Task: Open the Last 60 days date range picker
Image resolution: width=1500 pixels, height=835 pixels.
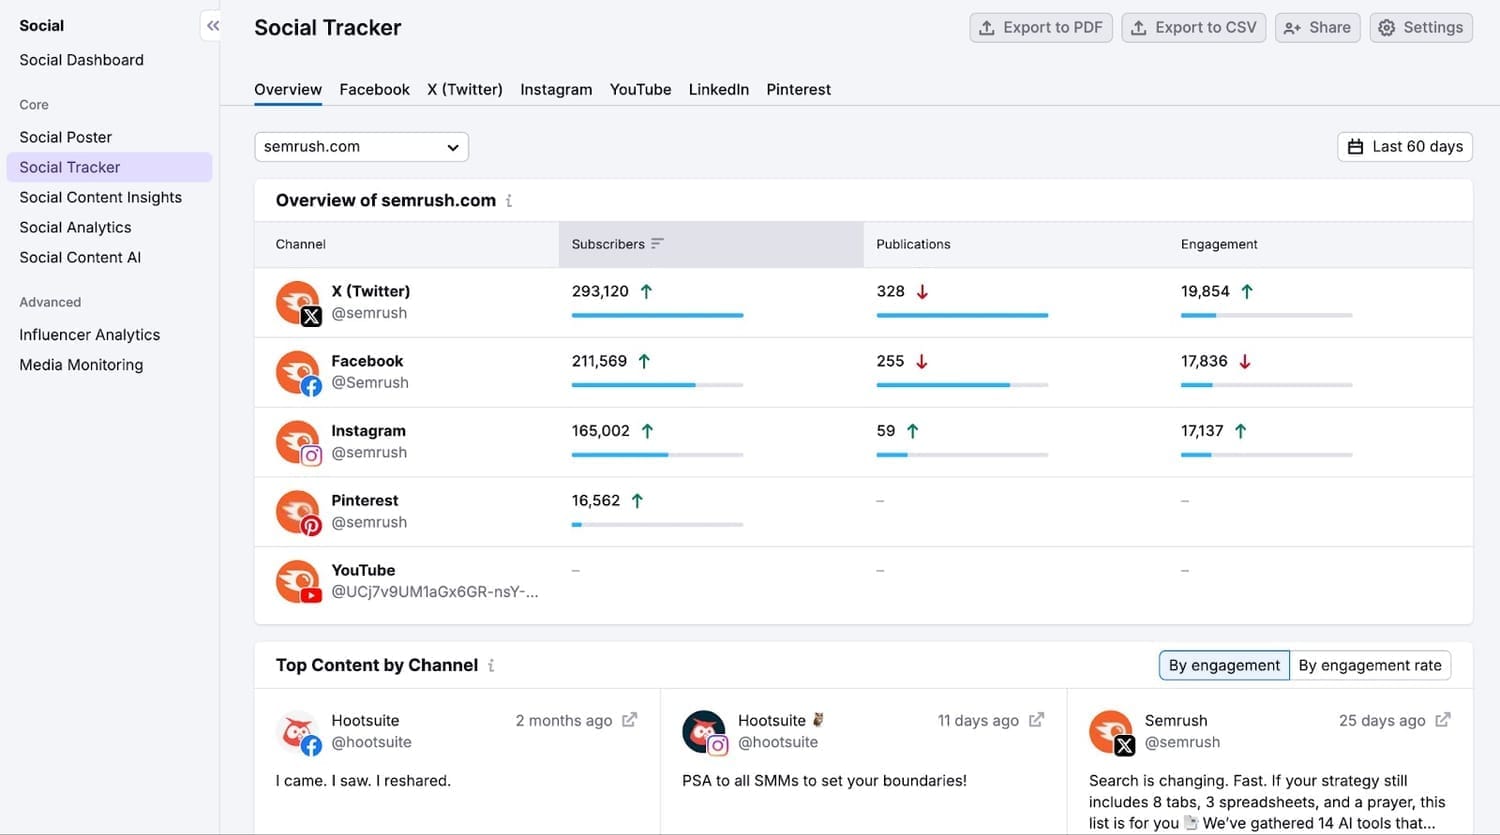Action: 1404,146
